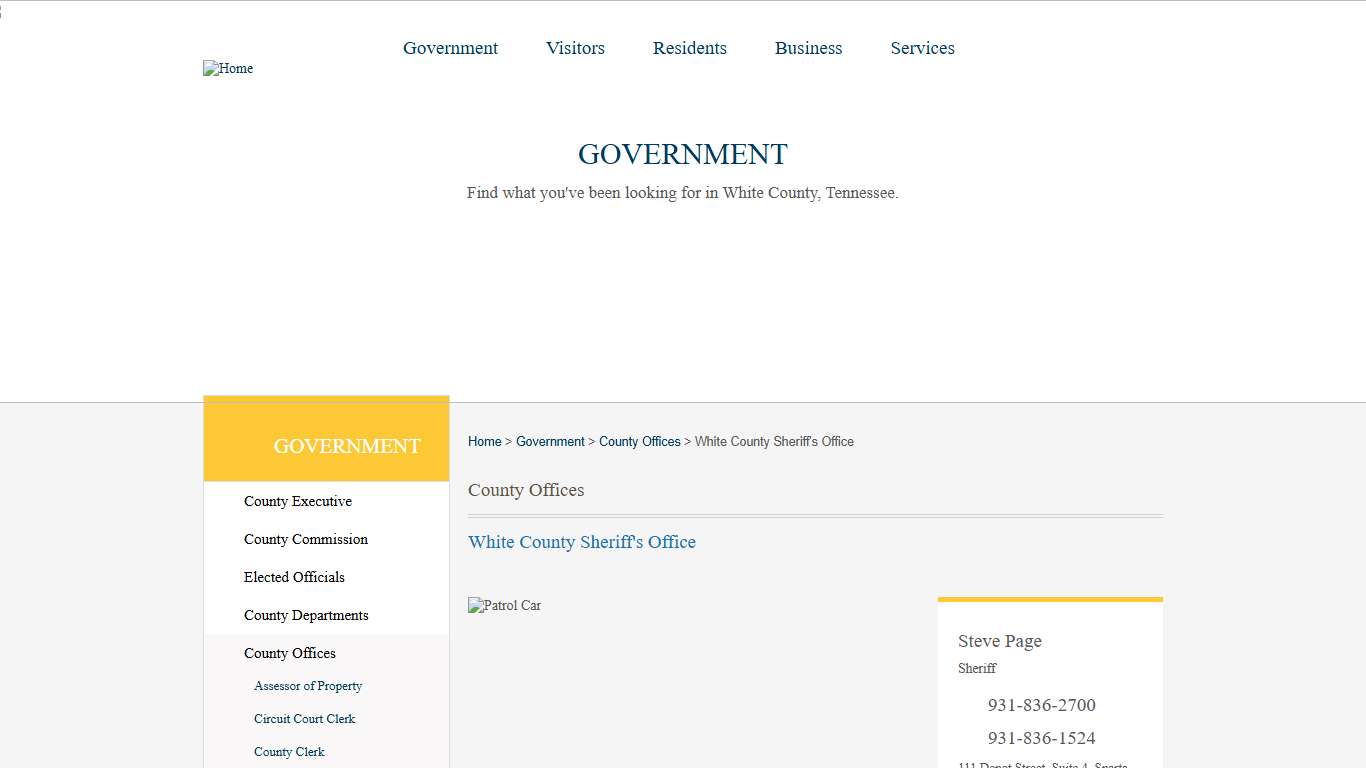The image size is (1366, 768).
Task: Expand the County Offices sidebar section
Action: [x=289, y=653]
